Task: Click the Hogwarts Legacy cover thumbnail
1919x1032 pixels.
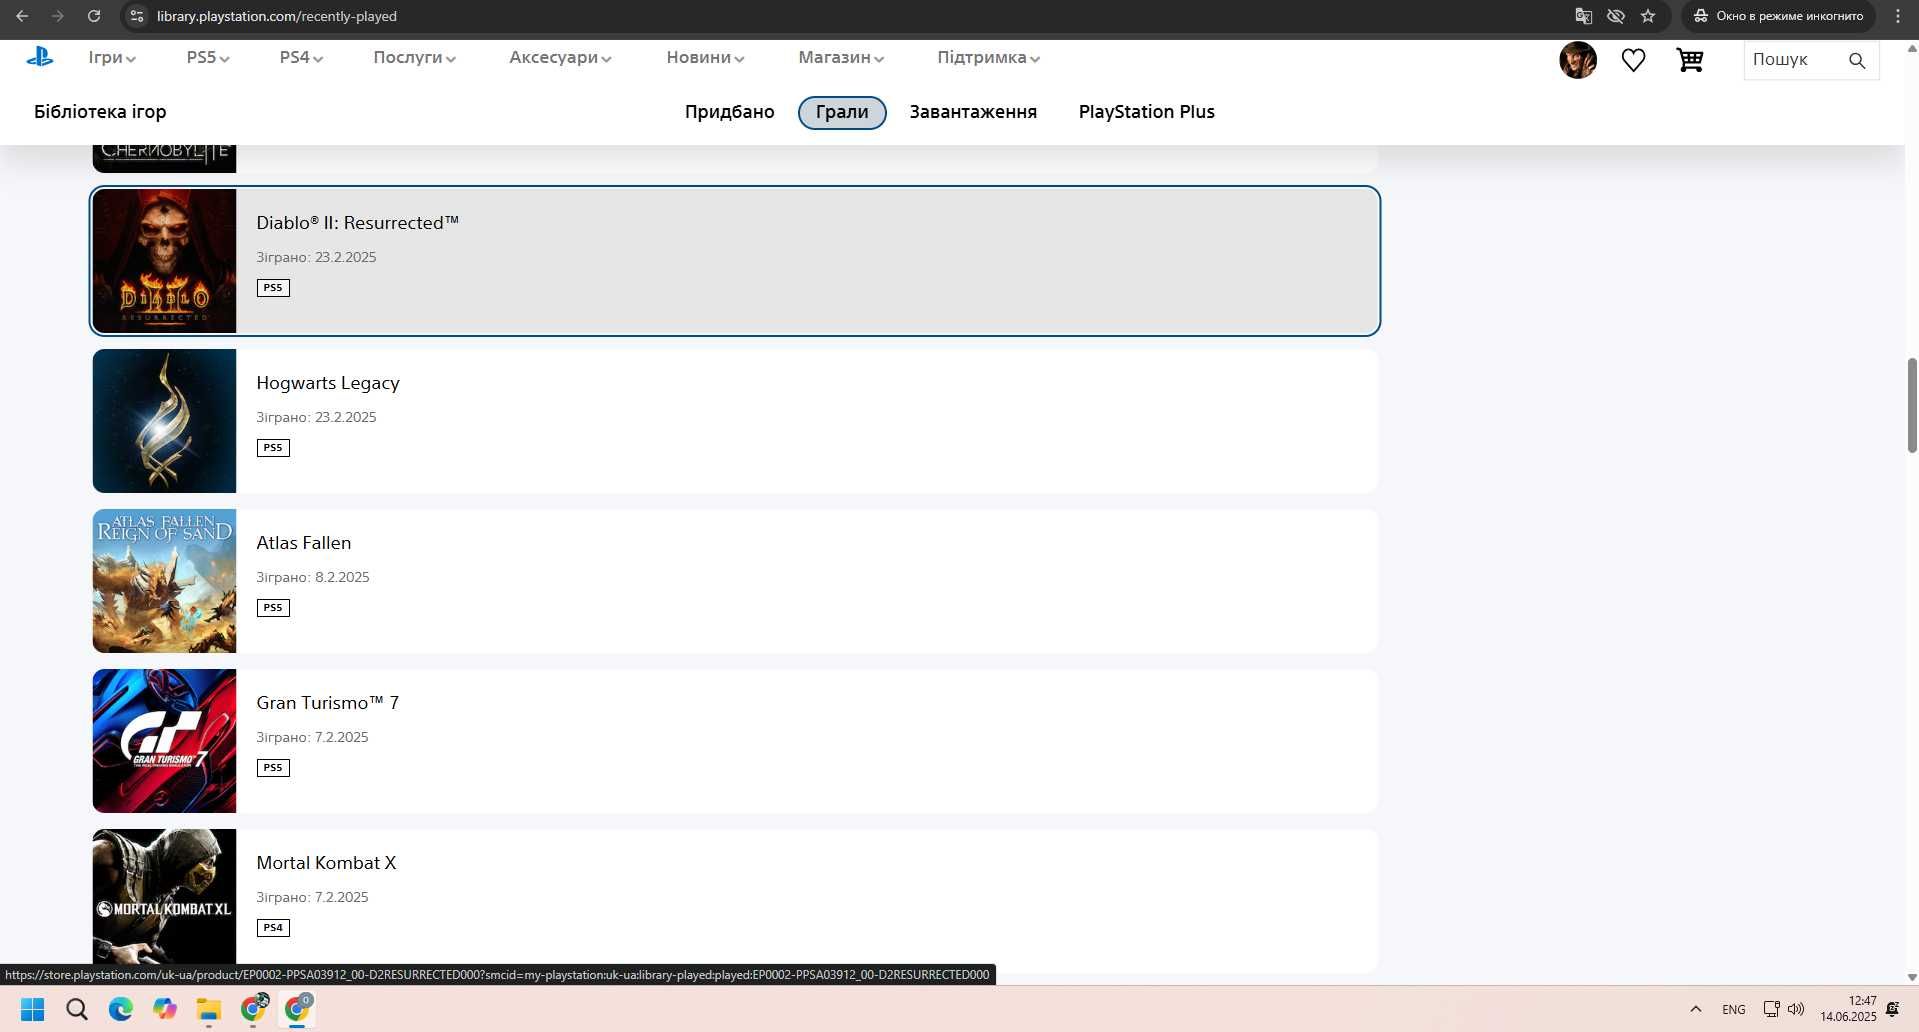Action: (x=164, y=421)
